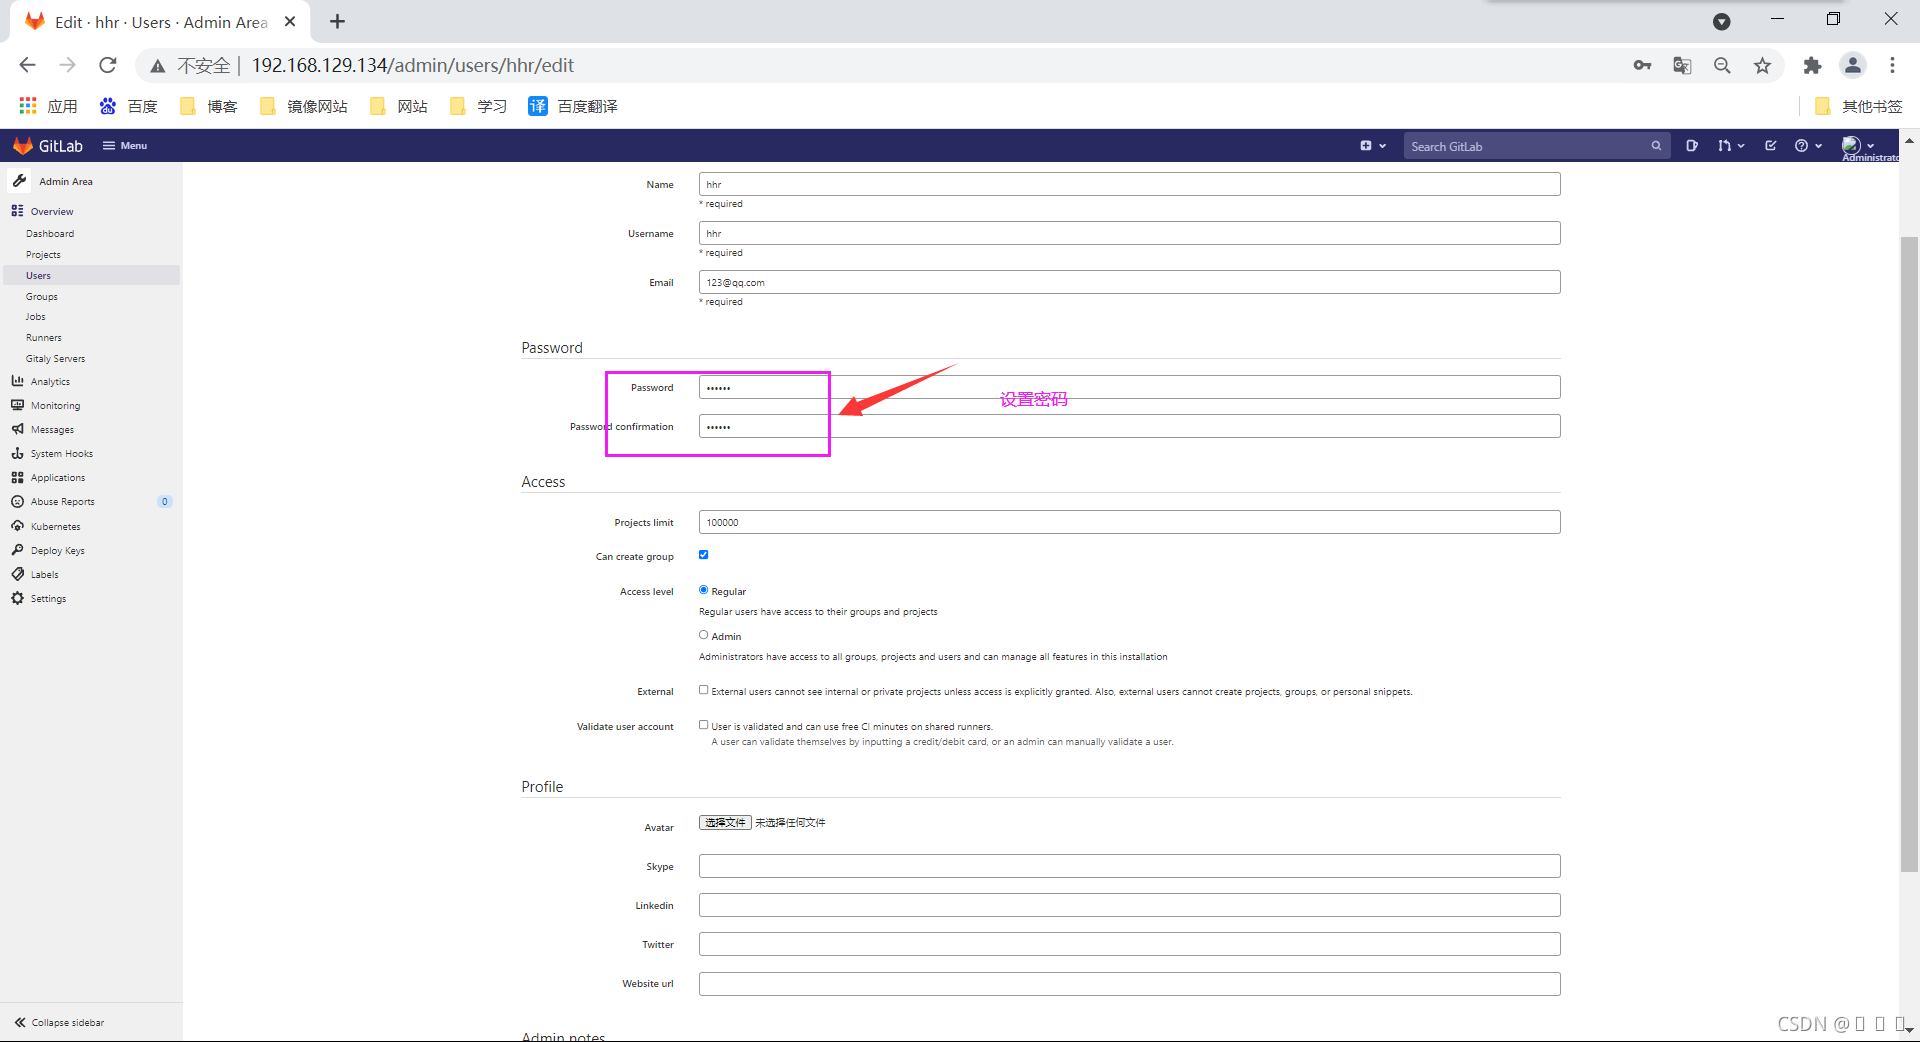Click the Skype input field
The image size is (1920, 1042).
pyautogui.click(x=1129, y=866)
